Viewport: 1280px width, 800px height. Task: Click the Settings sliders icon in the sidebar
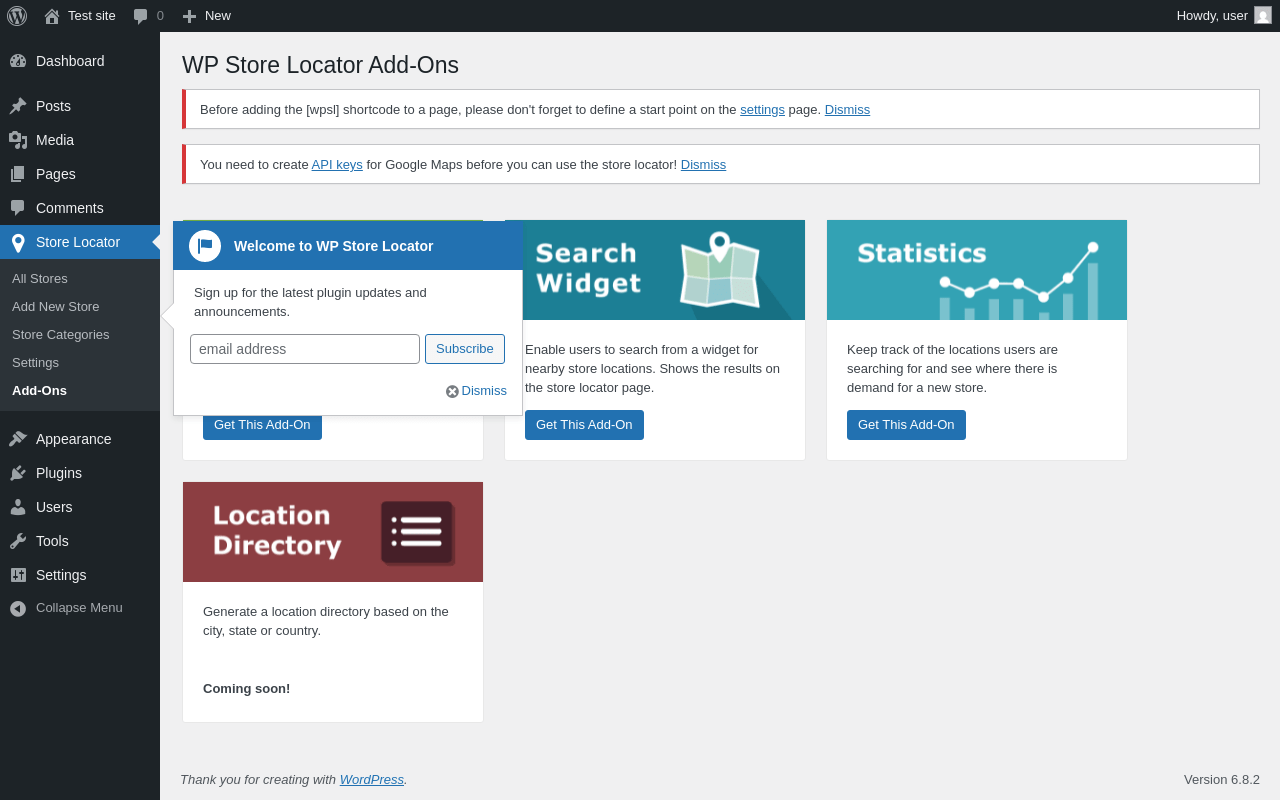(18, 575)
